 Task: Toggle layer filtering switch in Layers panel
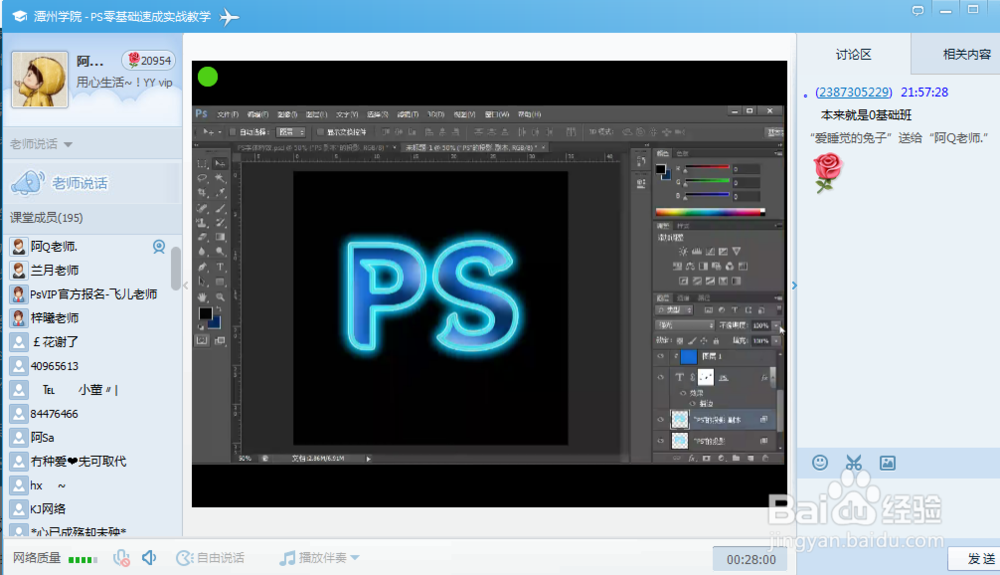(x=778, y=310)
